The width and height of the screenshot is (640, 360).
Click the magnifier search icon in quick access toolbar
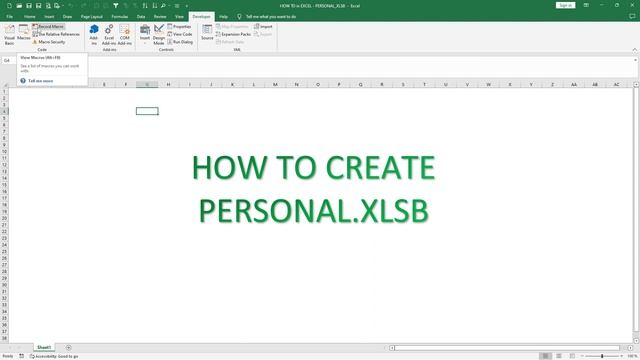(x=163, y=6)
